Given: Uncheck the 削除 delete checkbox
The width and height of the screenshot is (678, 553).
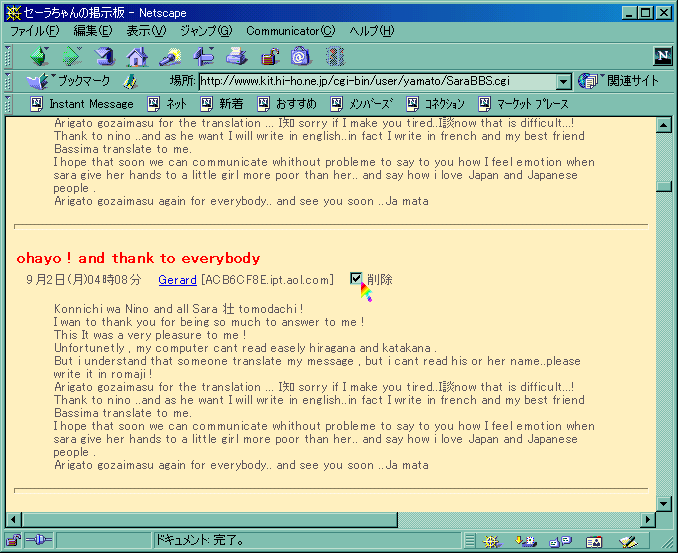Looking at the screenshot, I should [356, 279].
